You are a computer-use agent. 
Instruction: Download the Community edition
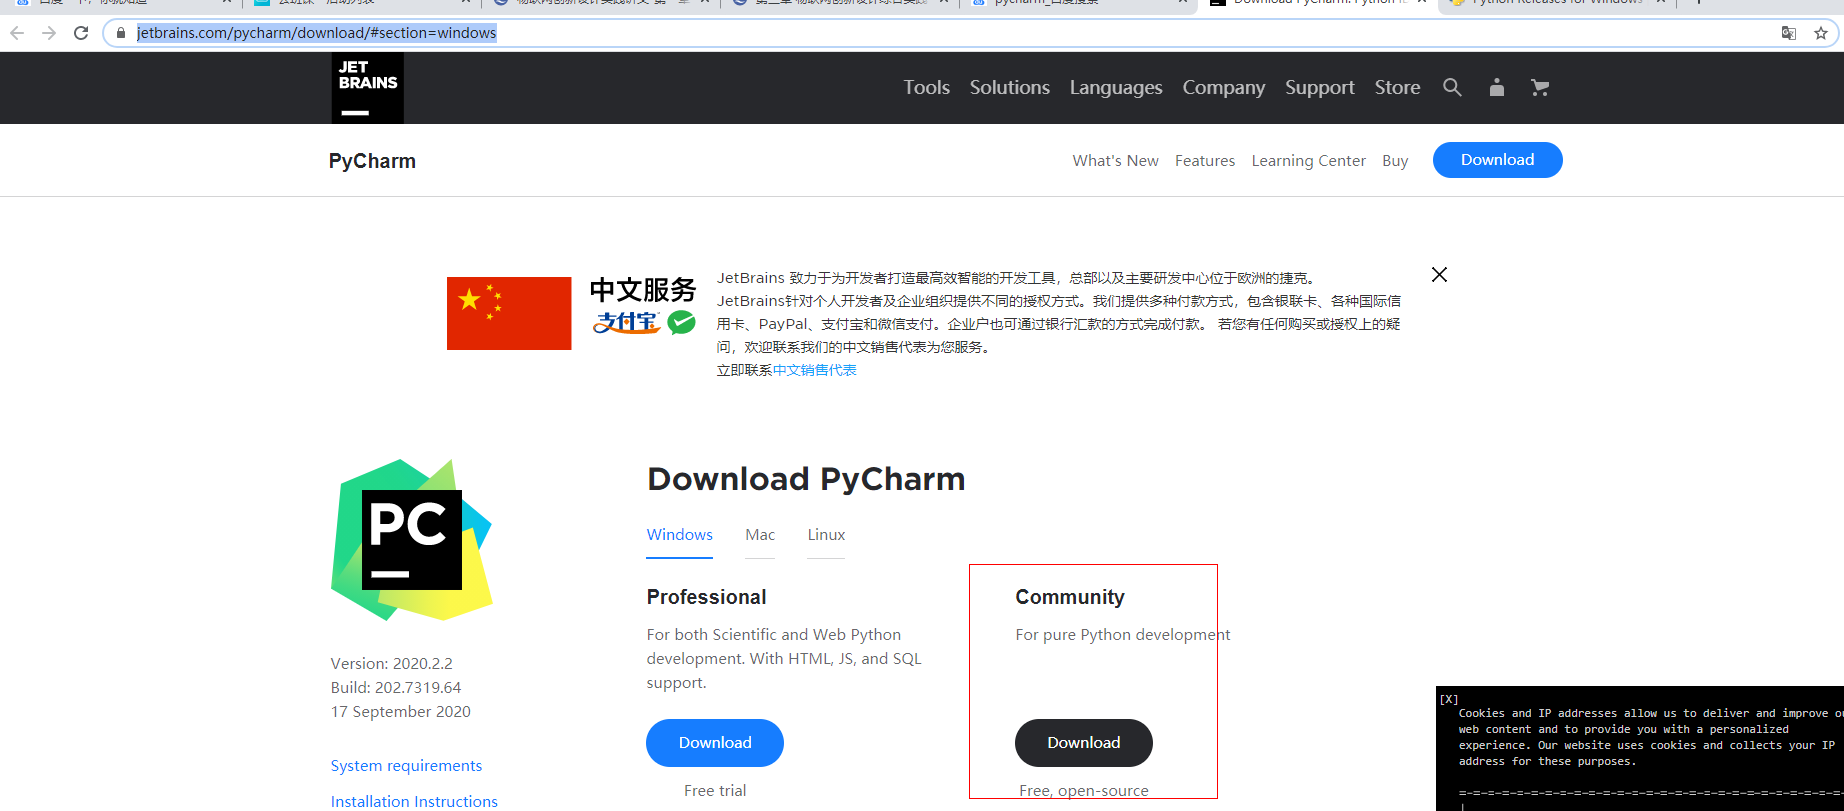point(1084,743)
